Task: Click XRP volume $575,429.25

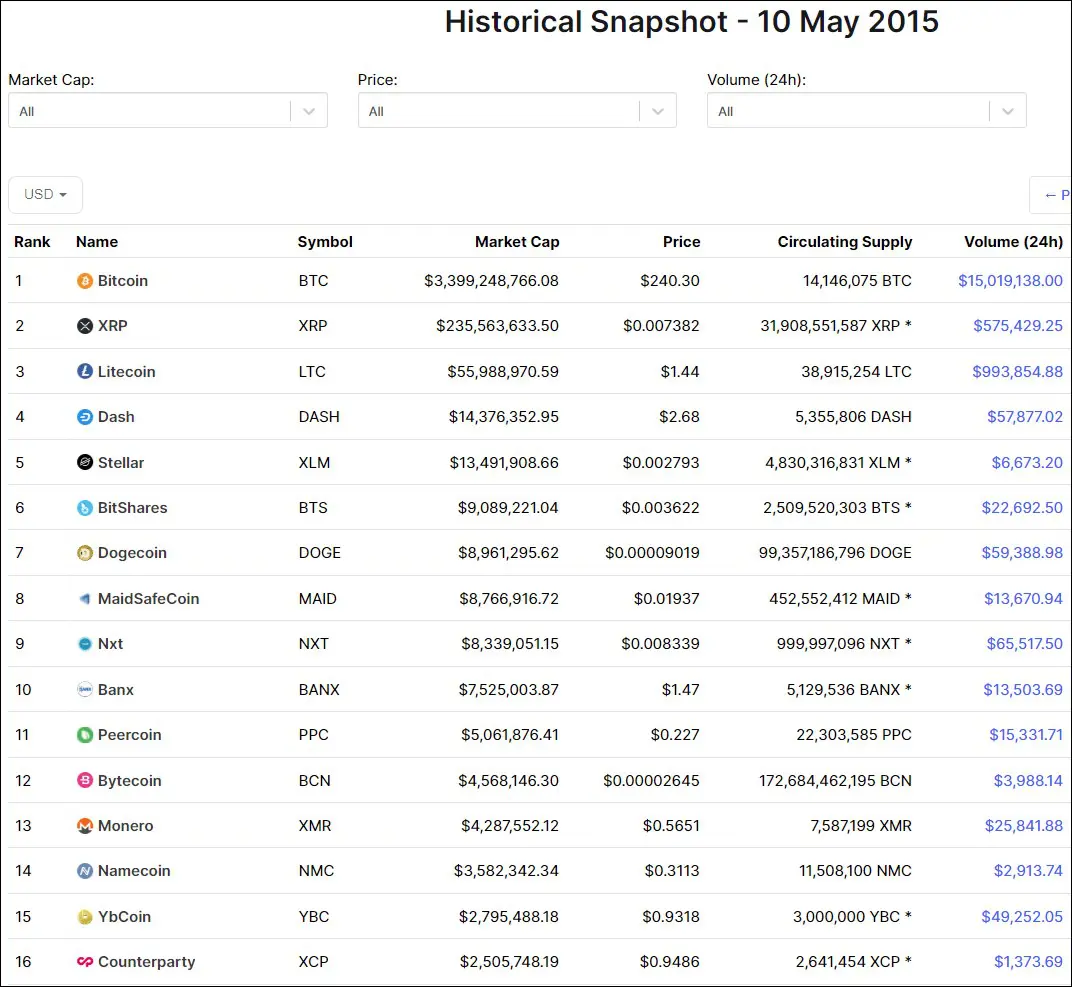Action: pos(1018,326)
